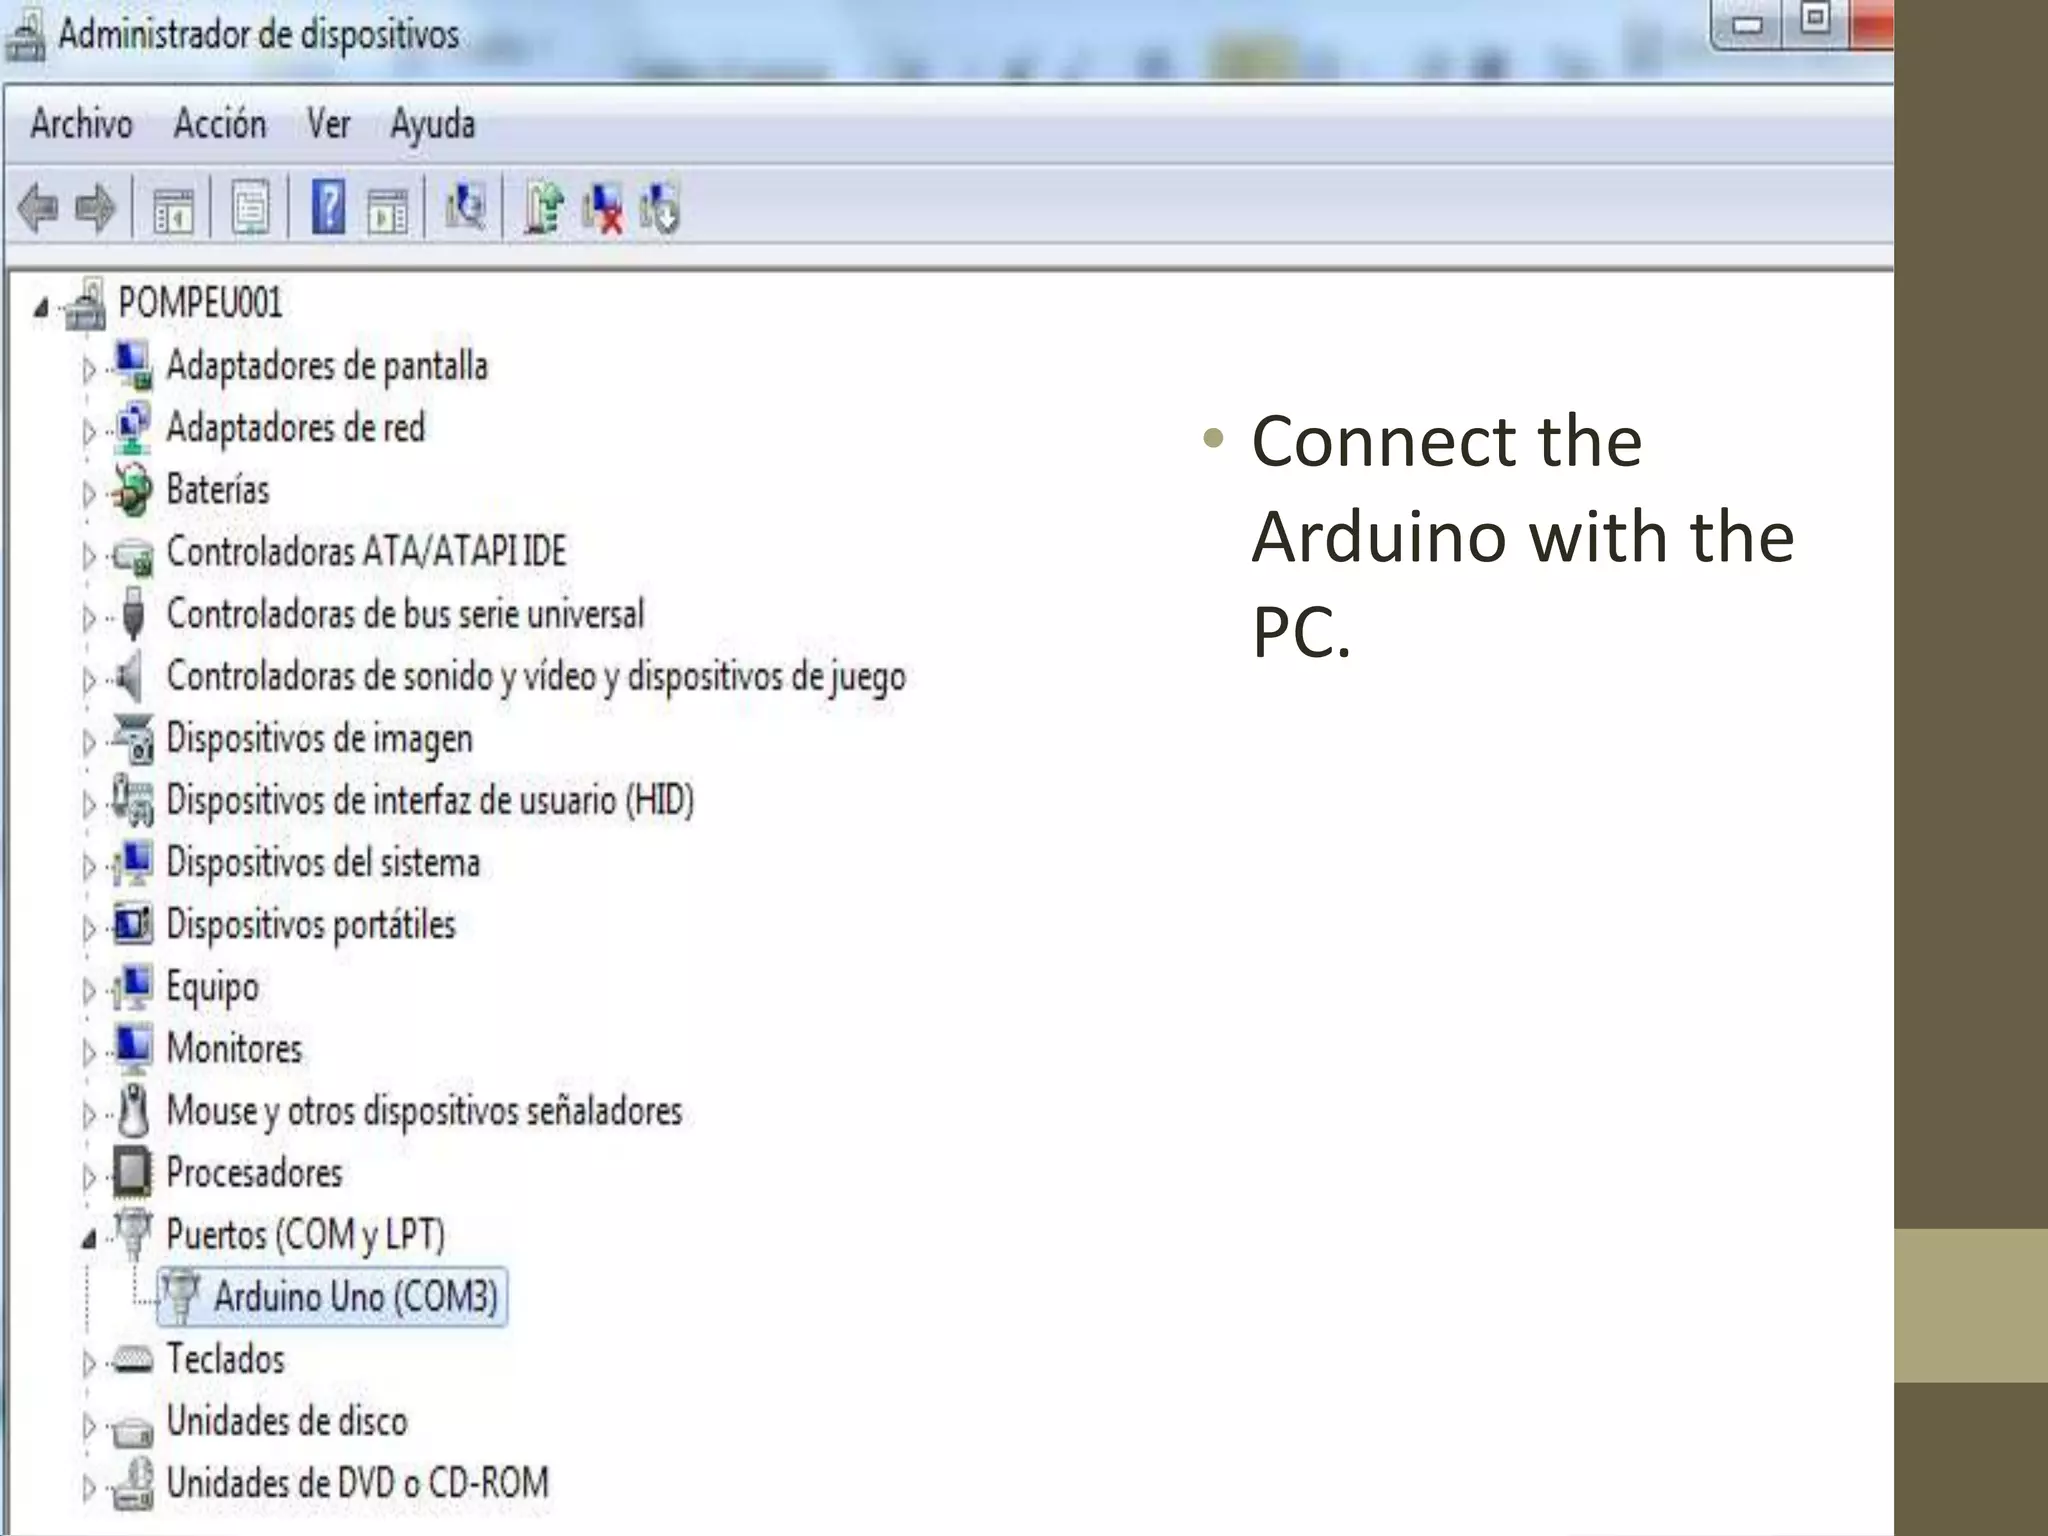Click the HID interface devices icon

(x=133, y=801)
